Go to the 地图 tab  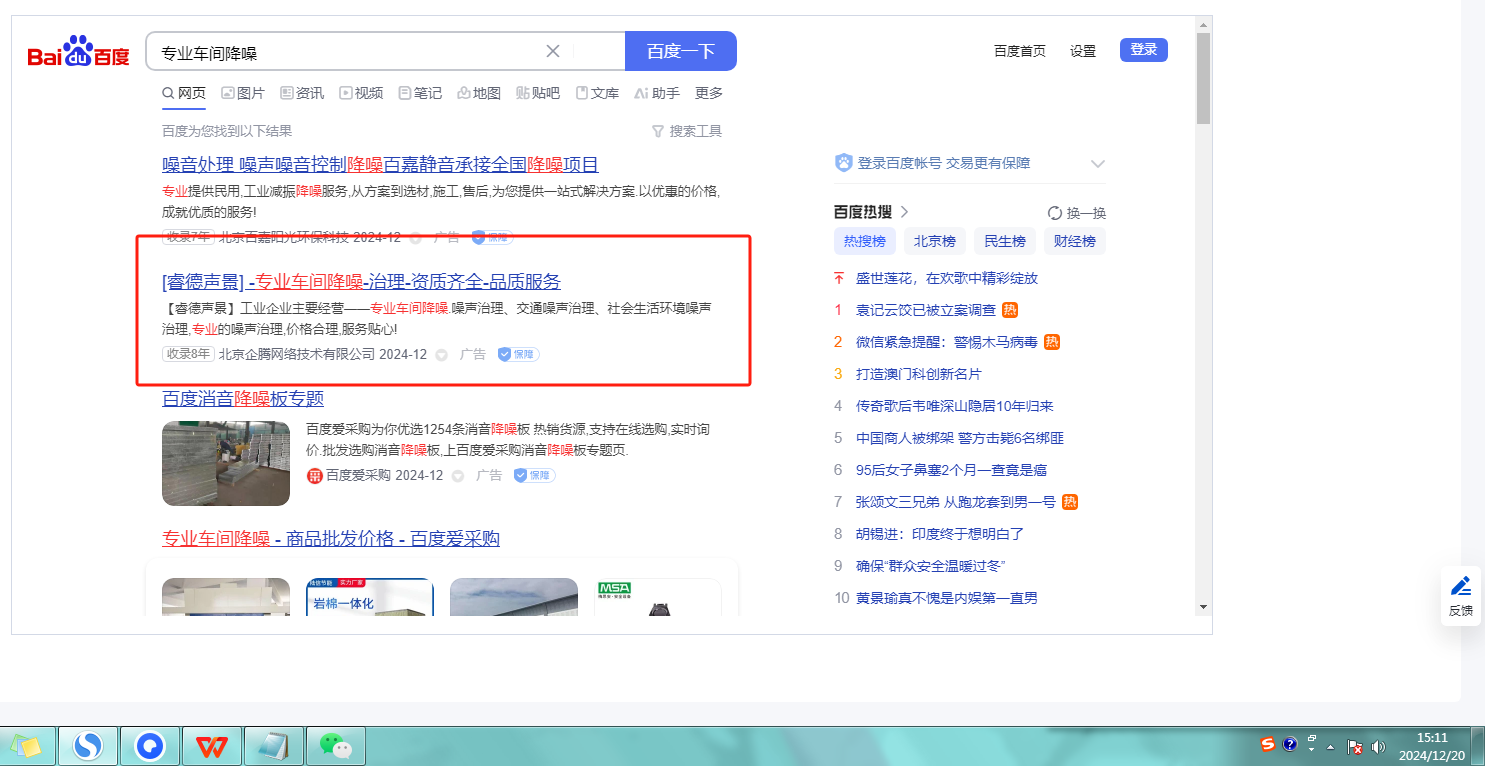479,93
